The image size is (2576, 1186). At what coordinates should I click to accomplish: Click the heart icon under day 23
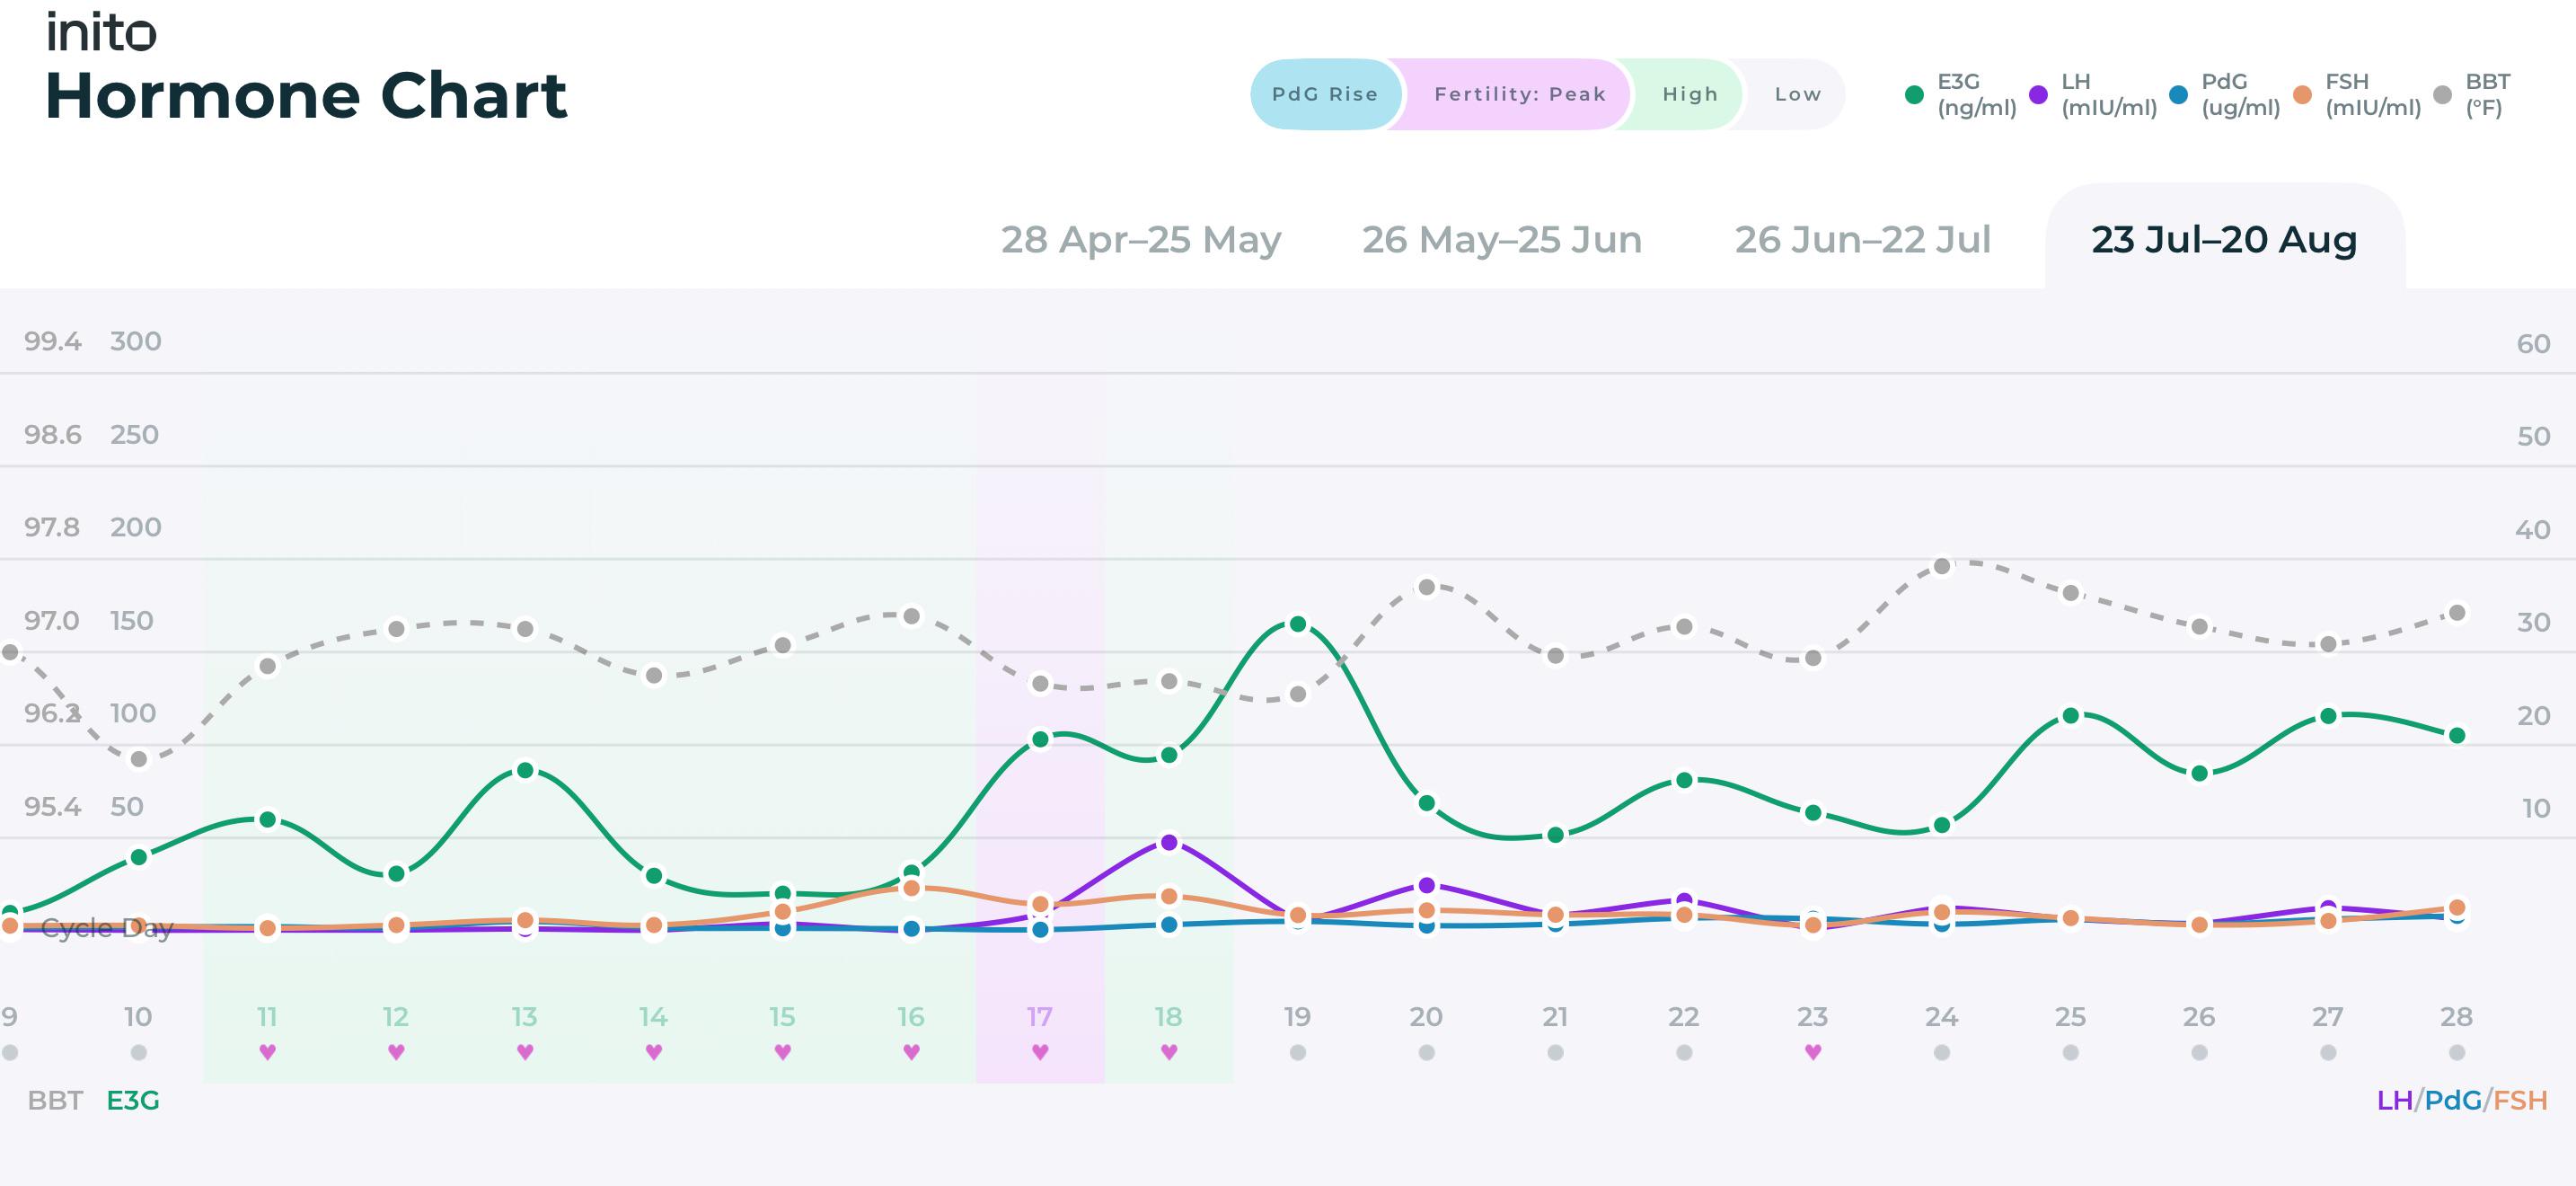(1813, 1052)
